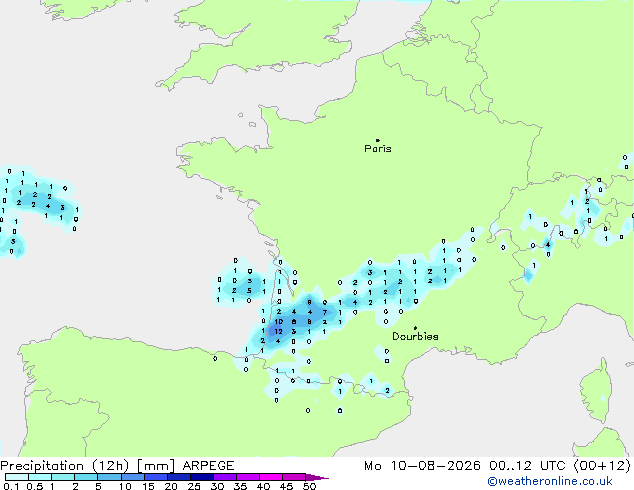
Task: Select the 0.1–0.5 mm legend swatch
Action: pyautogui.click(x=17, y=477)
